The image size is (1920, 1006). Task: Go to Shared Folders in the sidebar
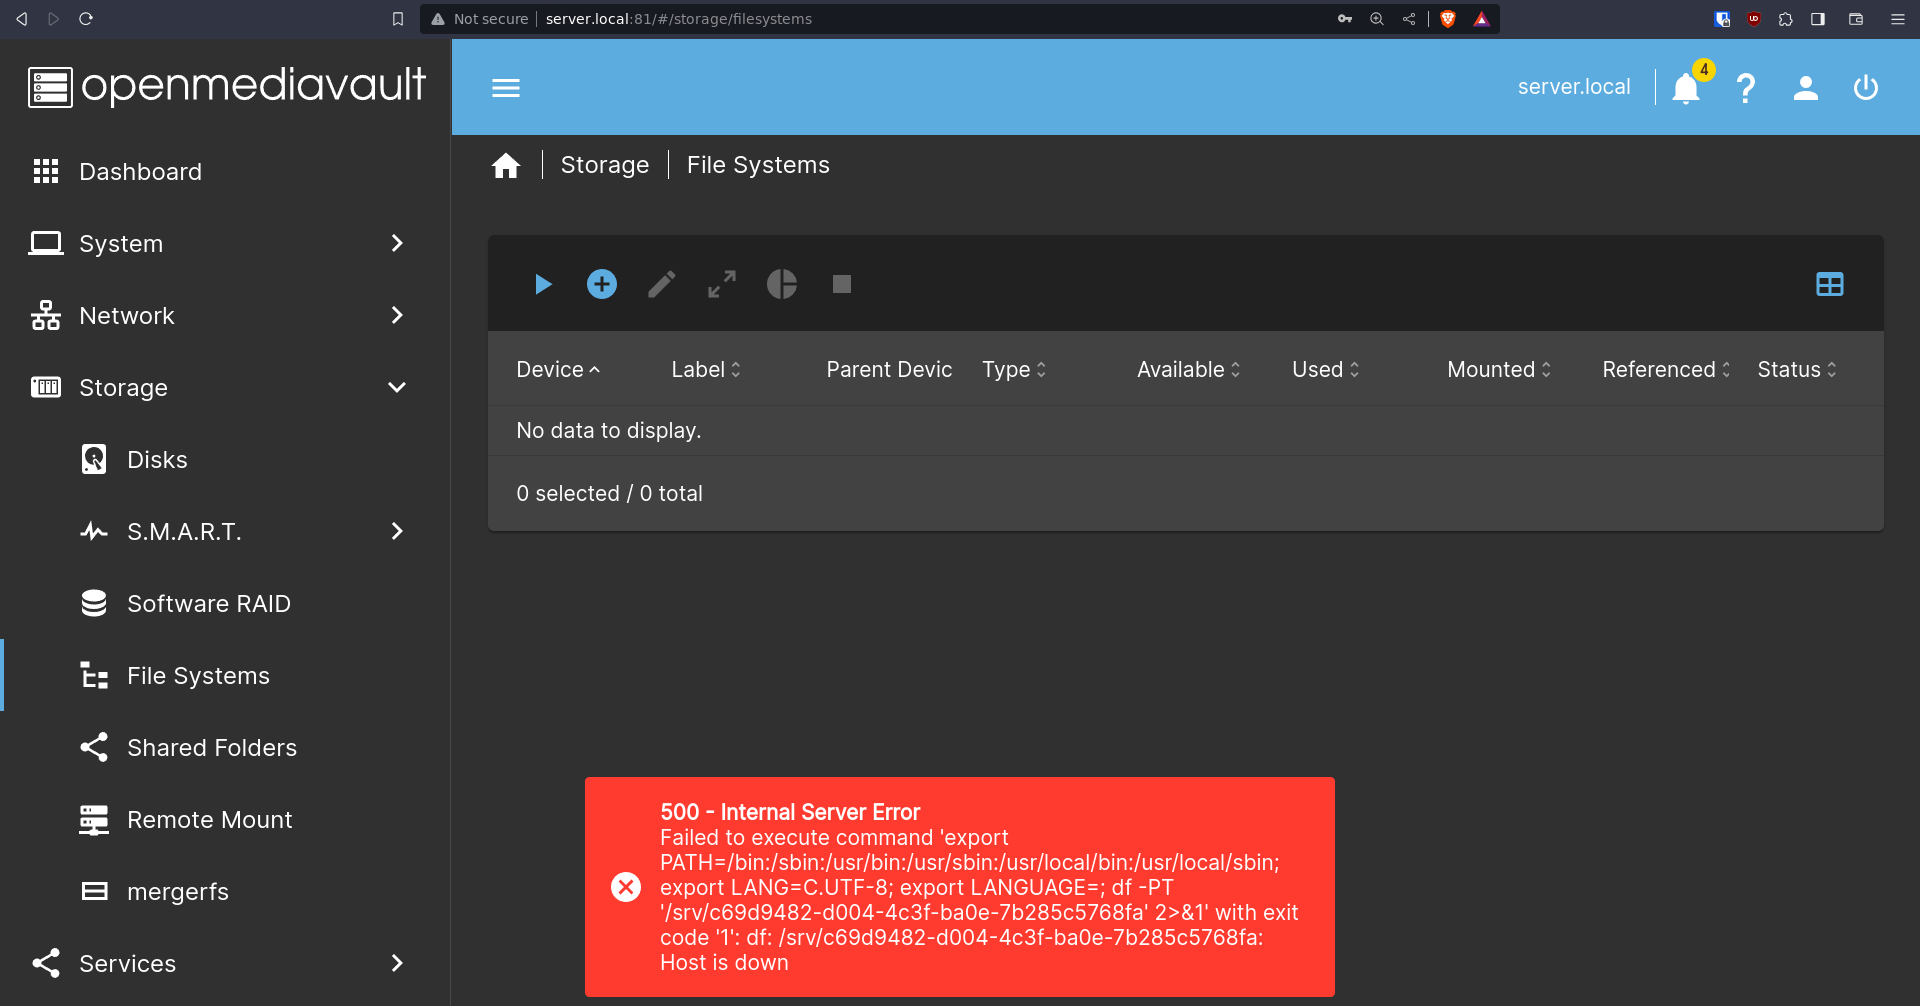212,747
